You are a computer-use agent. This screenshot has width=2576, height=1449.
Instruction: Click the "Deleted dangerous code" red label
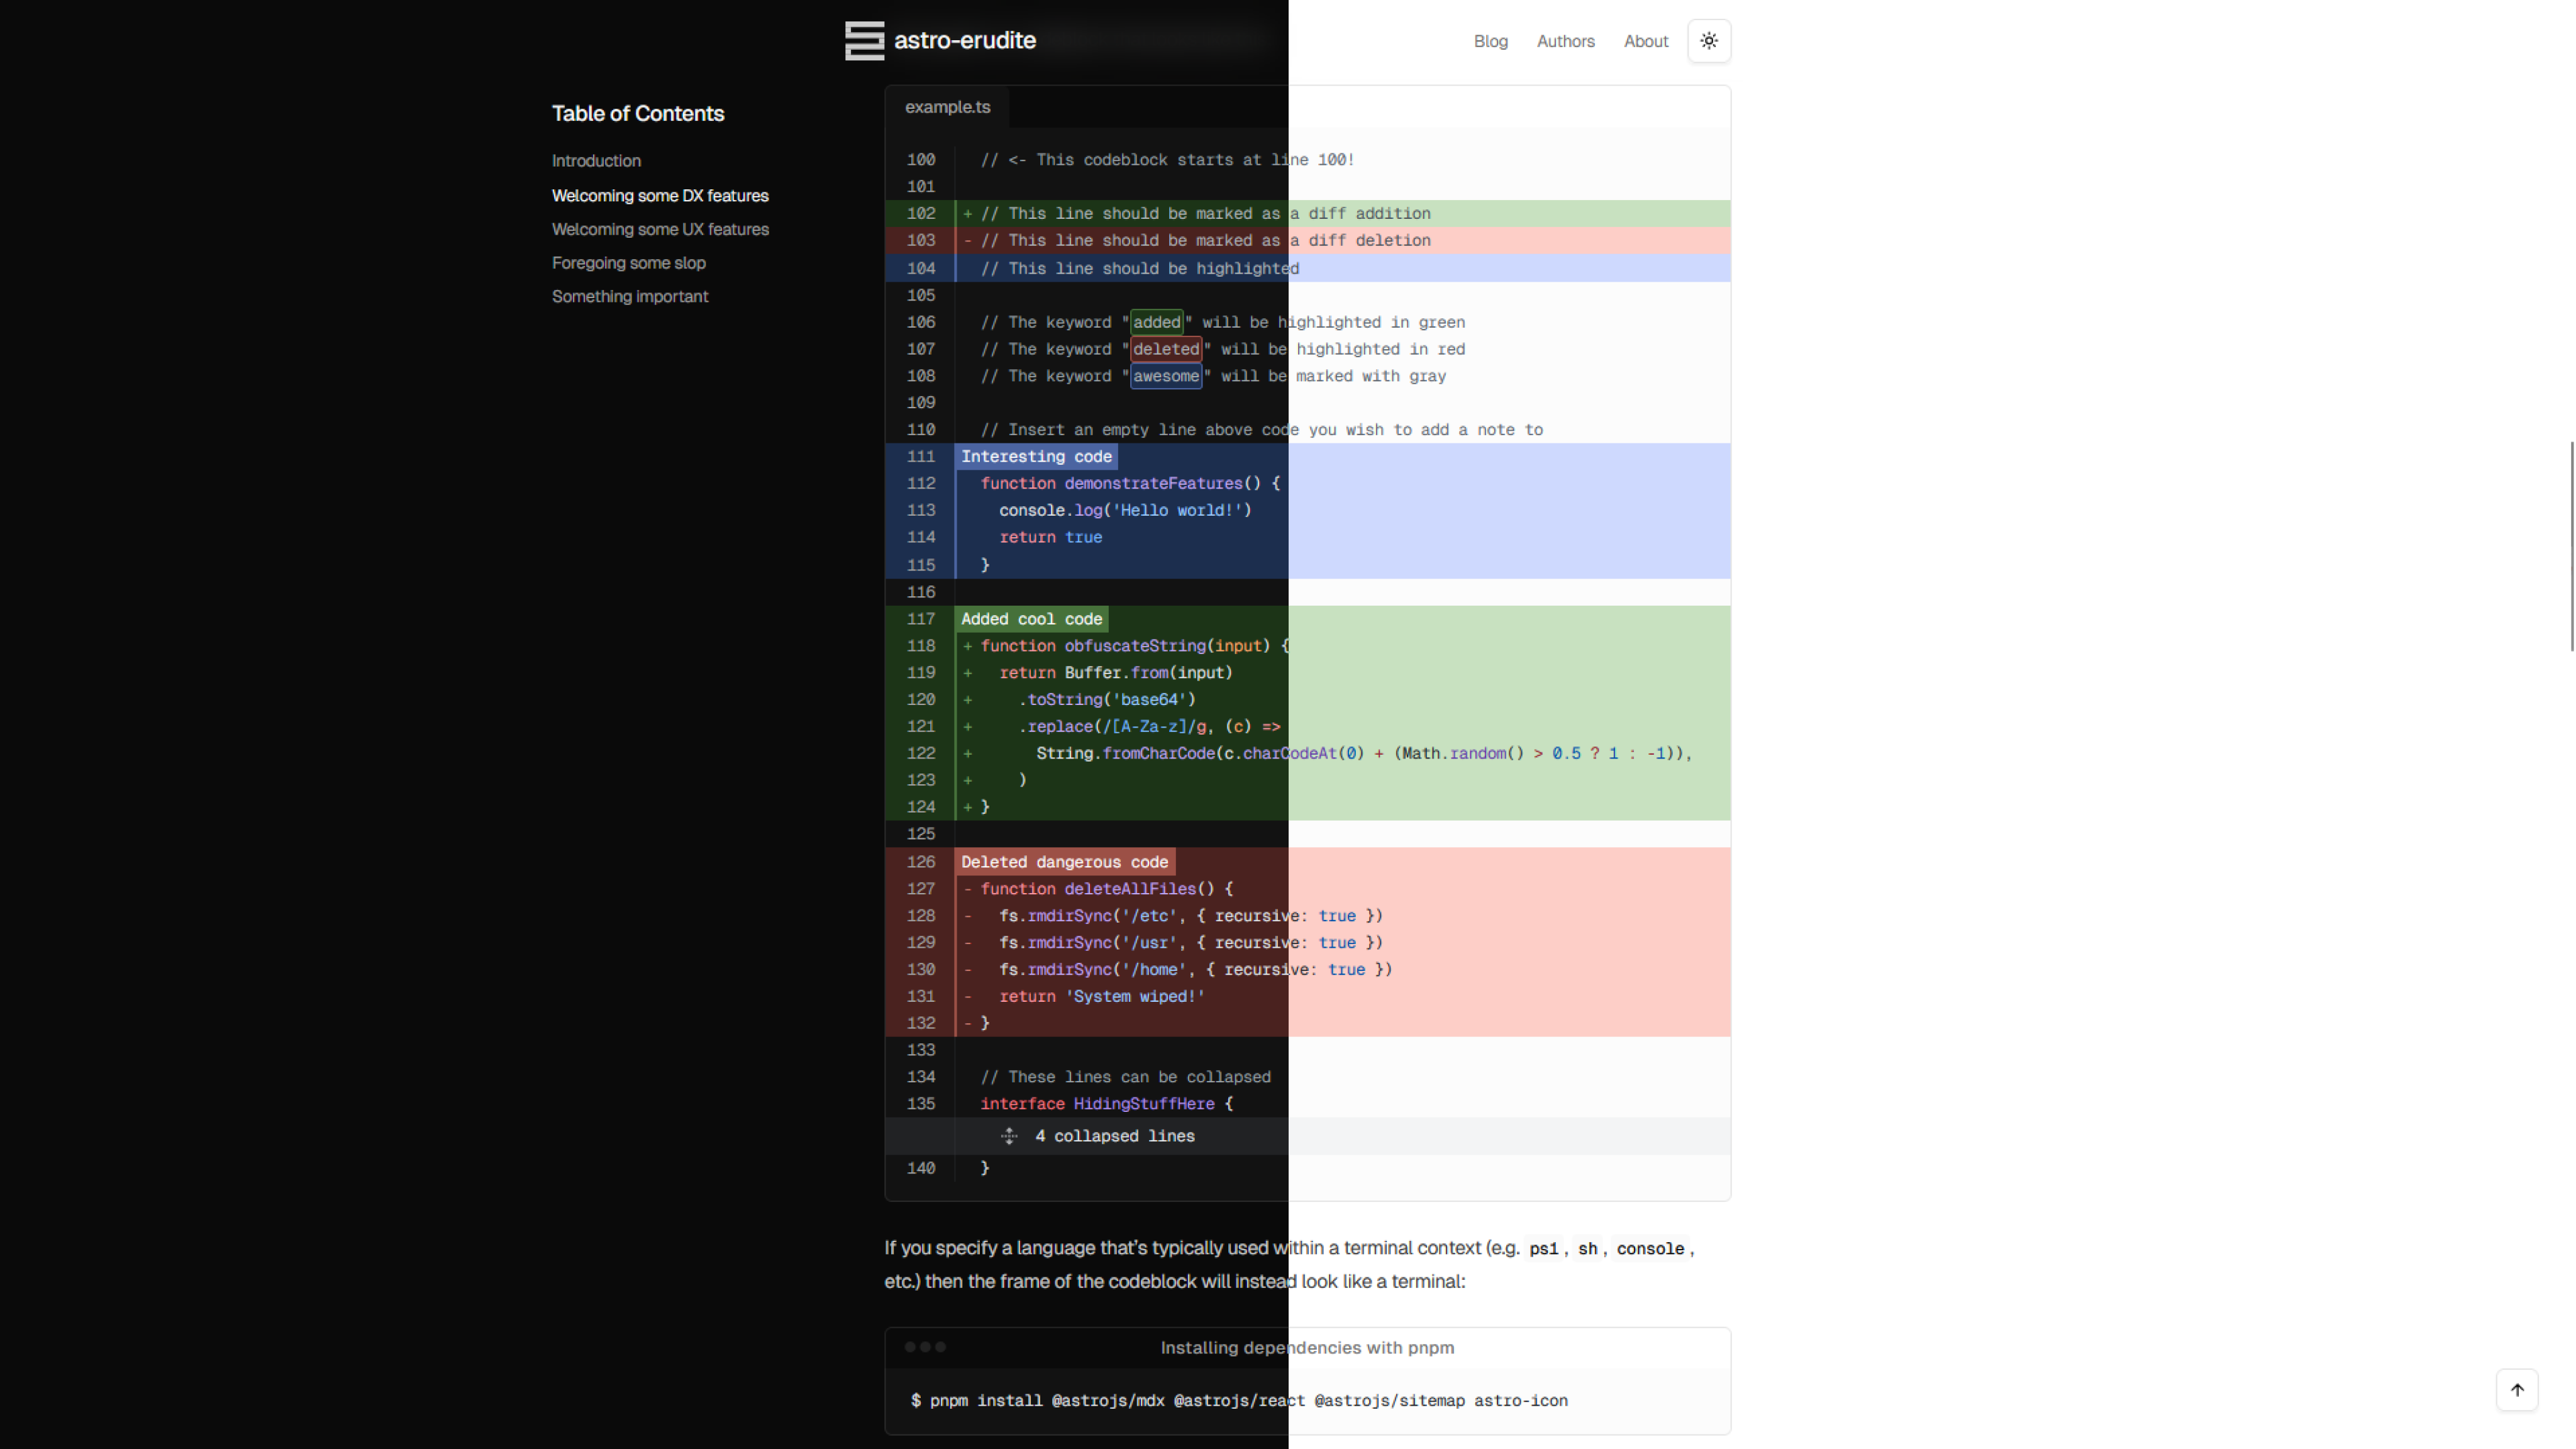coord(1064,862)
